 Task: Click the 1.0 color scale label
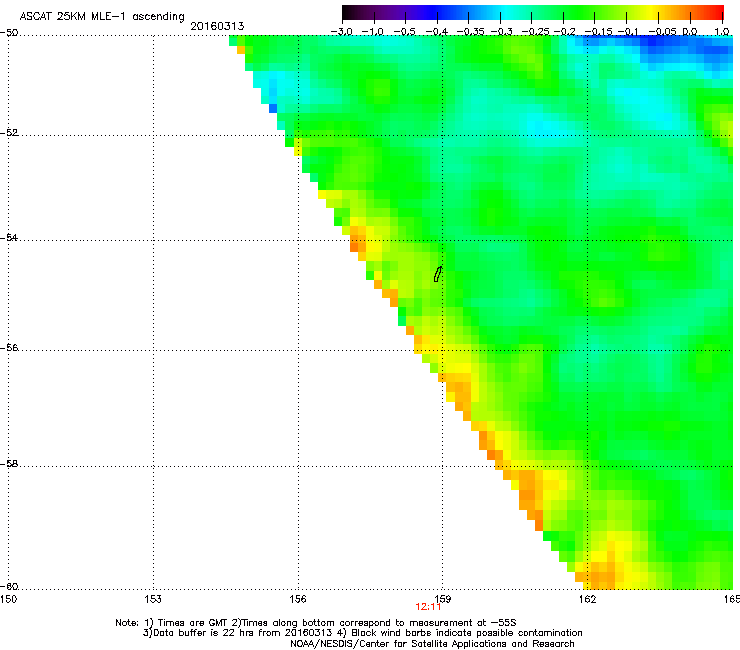pyautogui.click(x=722, y=32)
